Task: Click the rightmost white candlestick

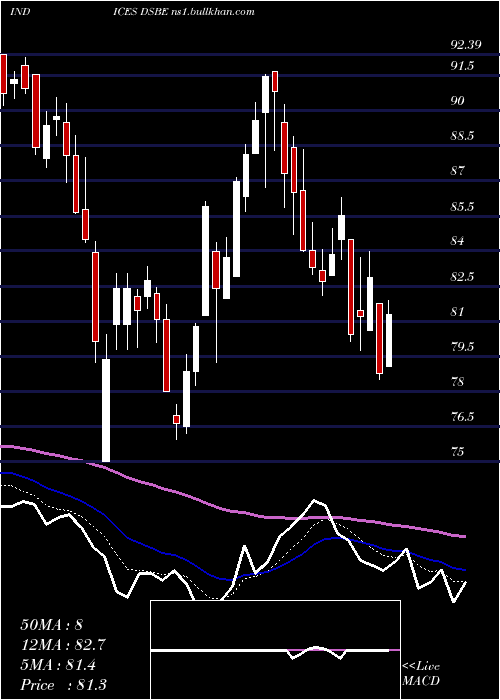Action: 389,340
